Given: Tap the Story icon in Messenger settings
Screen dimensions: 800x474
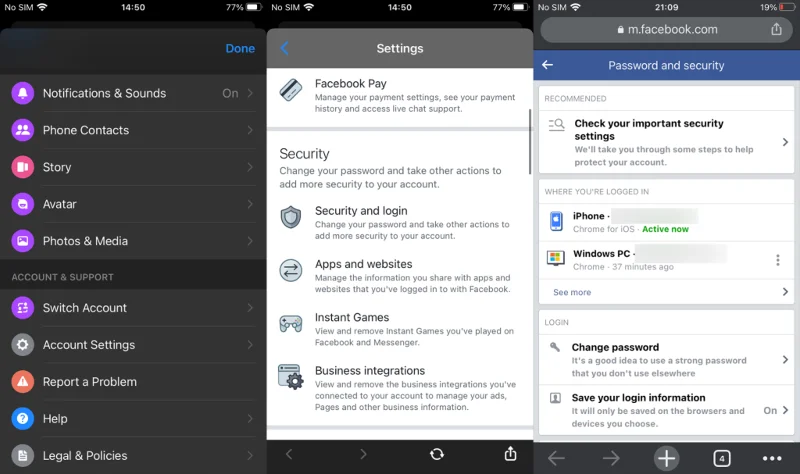Looking at the screenshot, I should 22,167.
